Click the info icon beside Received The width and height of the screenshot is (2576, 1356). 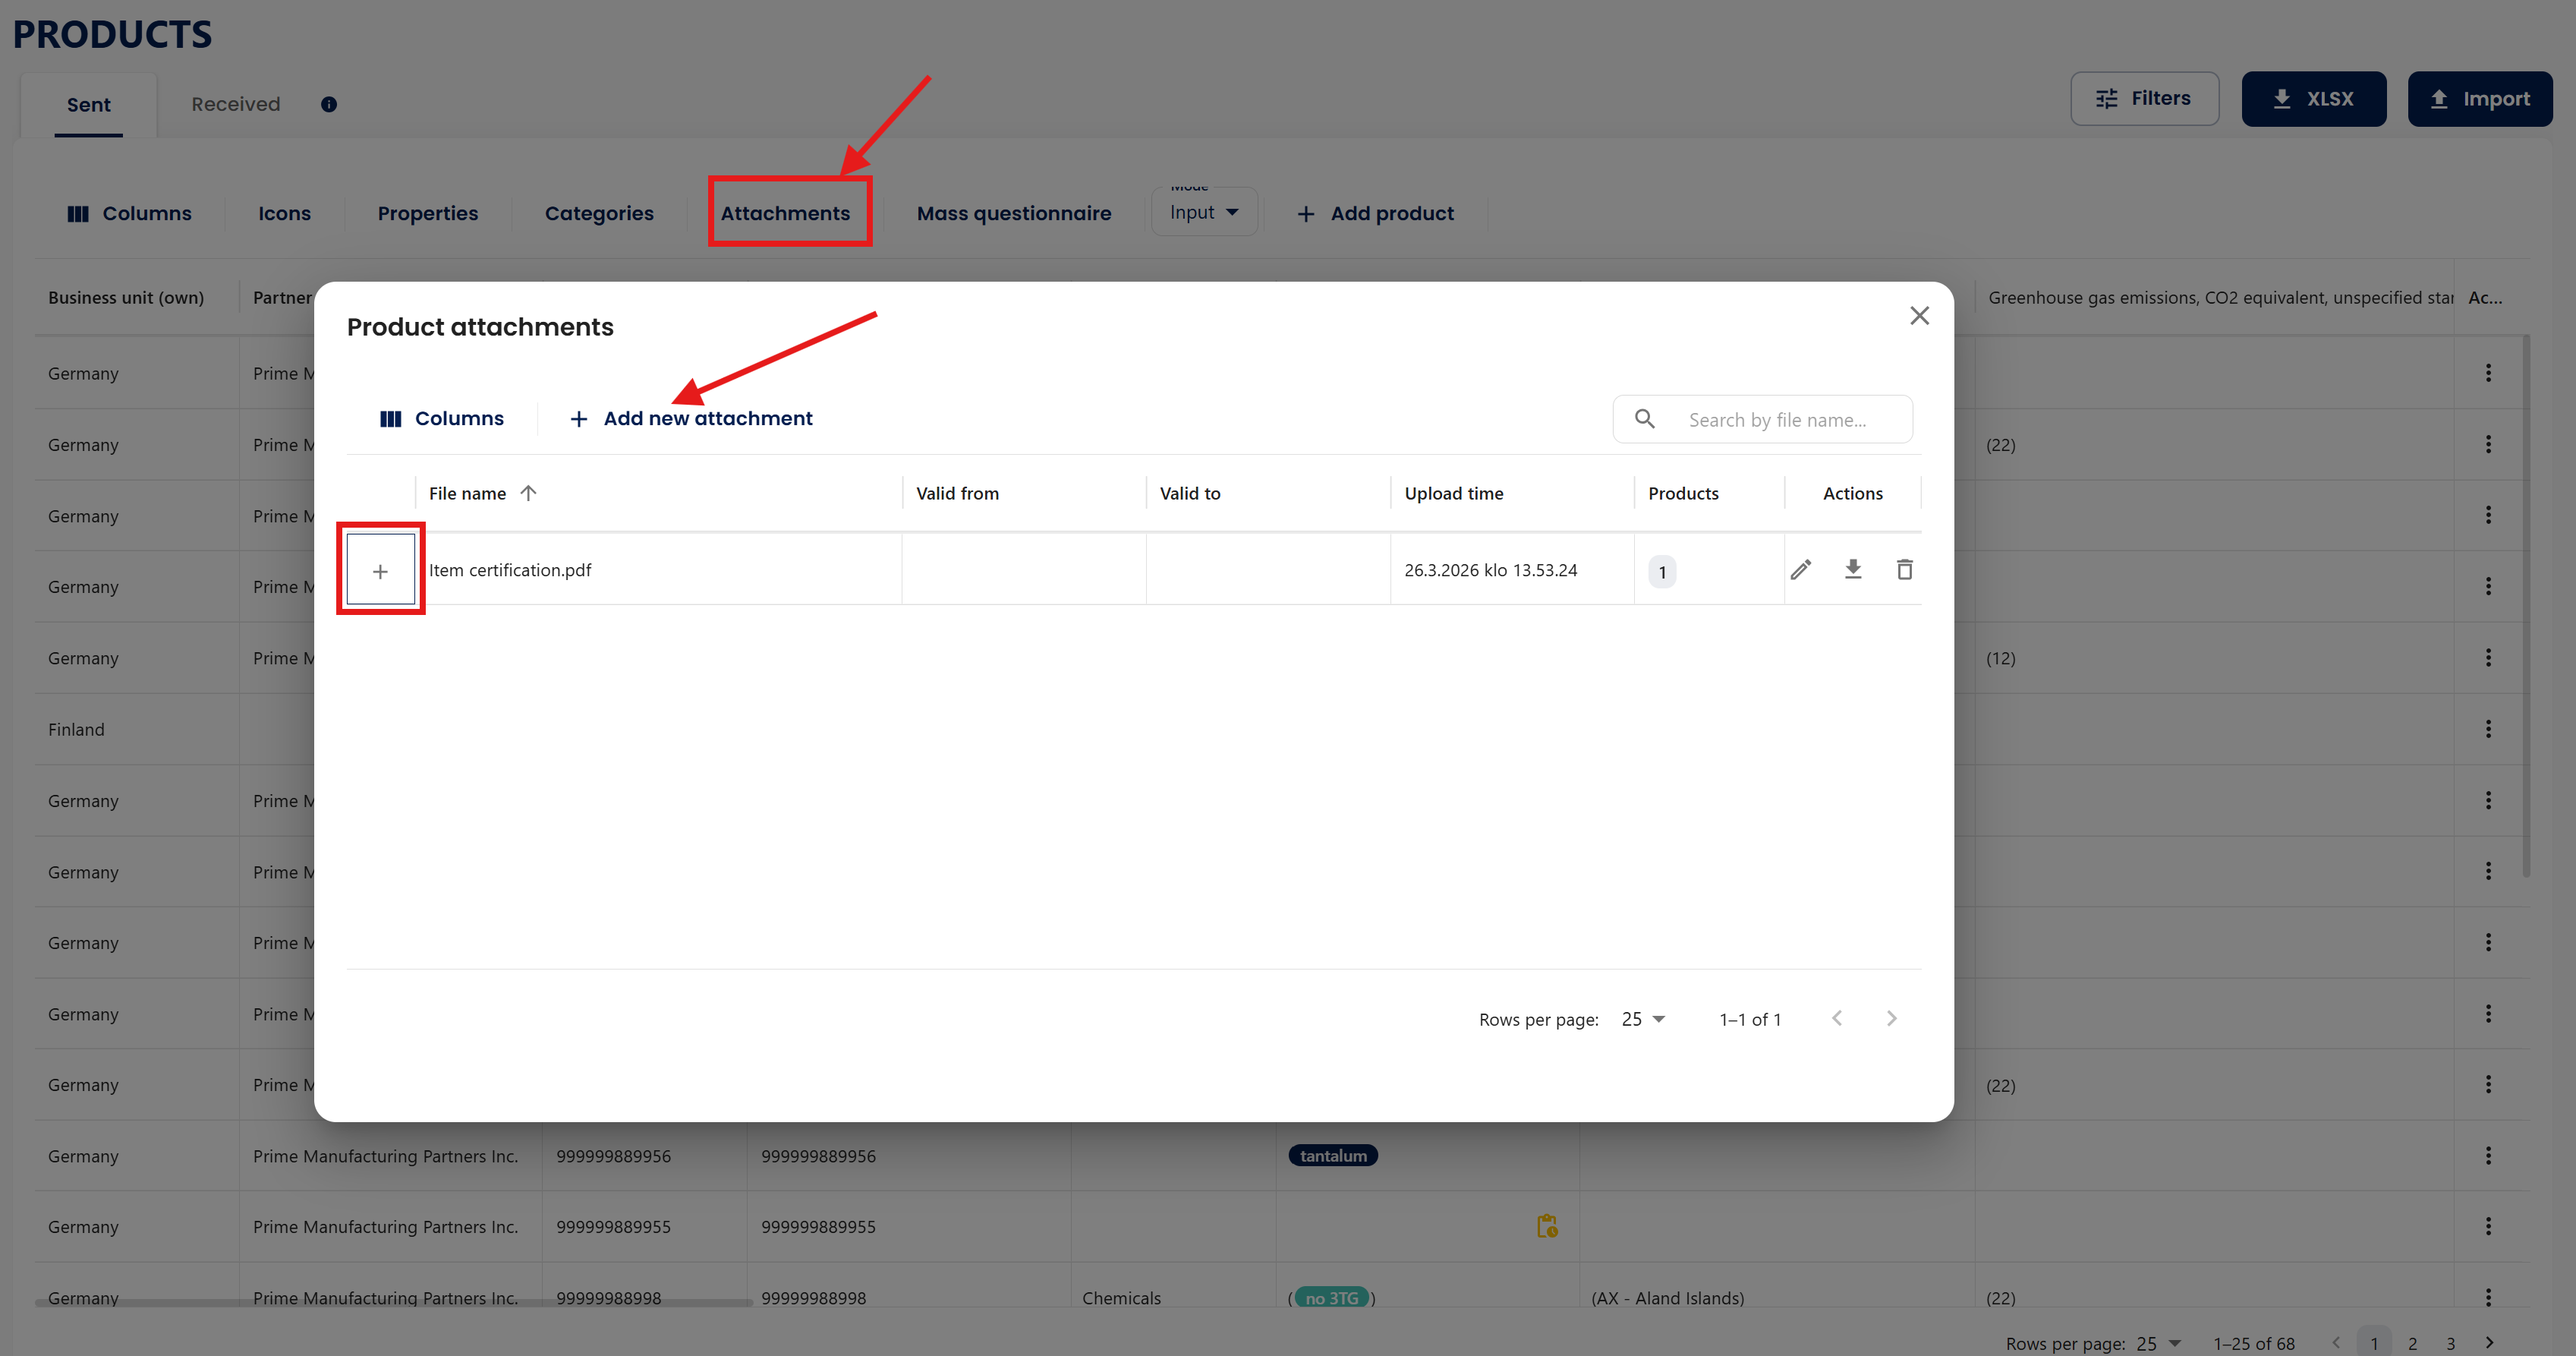pyautogui.click(x=328, y=104)
